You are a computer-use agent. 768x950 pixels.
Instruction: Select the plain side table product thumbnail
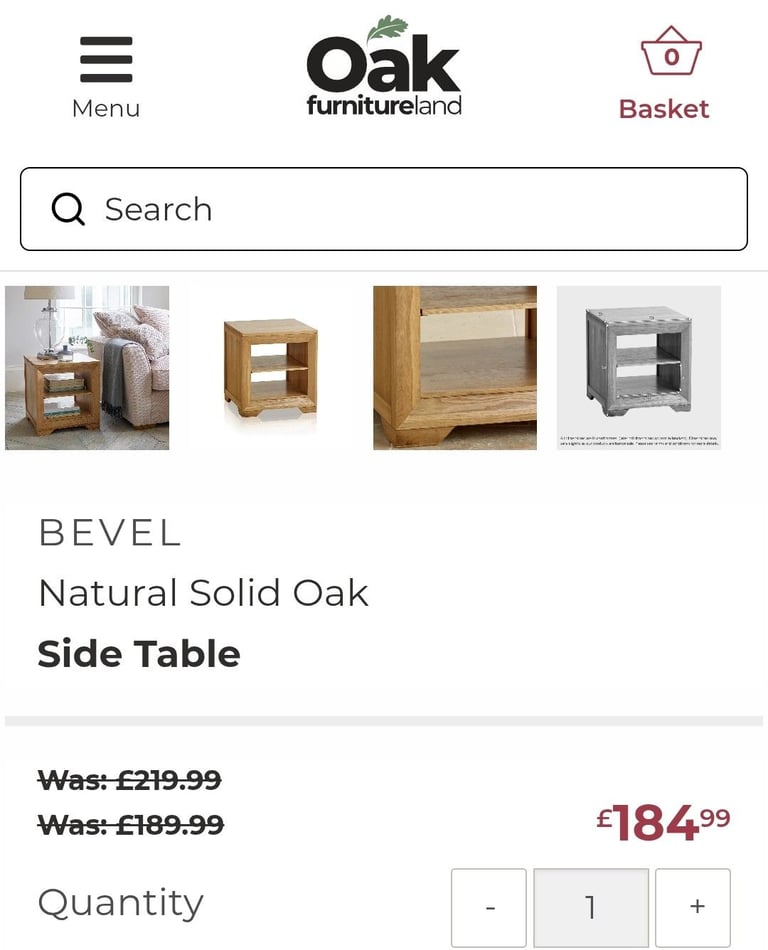tap(271, 368)
